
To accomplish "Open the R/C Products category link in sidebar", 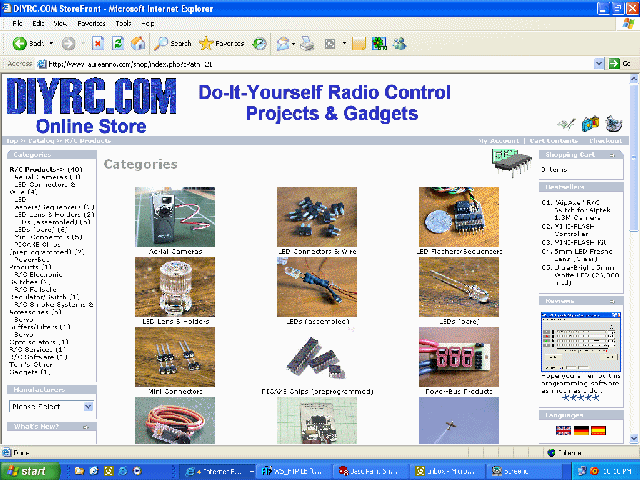I will [x=45, y=169].
